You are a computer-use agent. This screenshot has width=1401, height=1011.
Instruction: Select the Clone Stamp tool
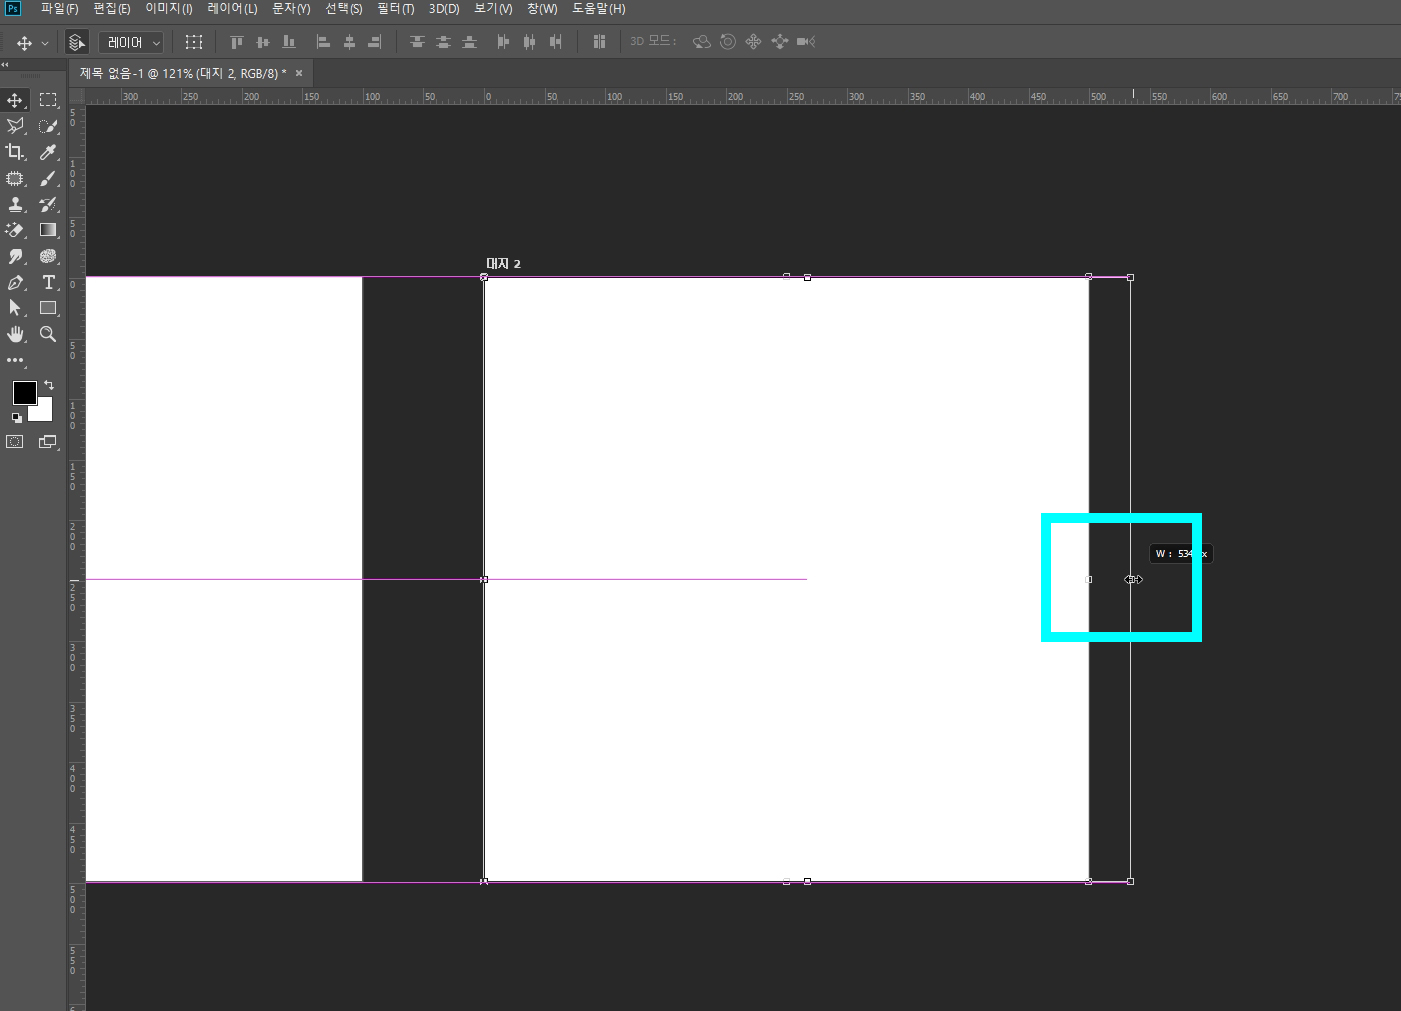pos(15,204)
